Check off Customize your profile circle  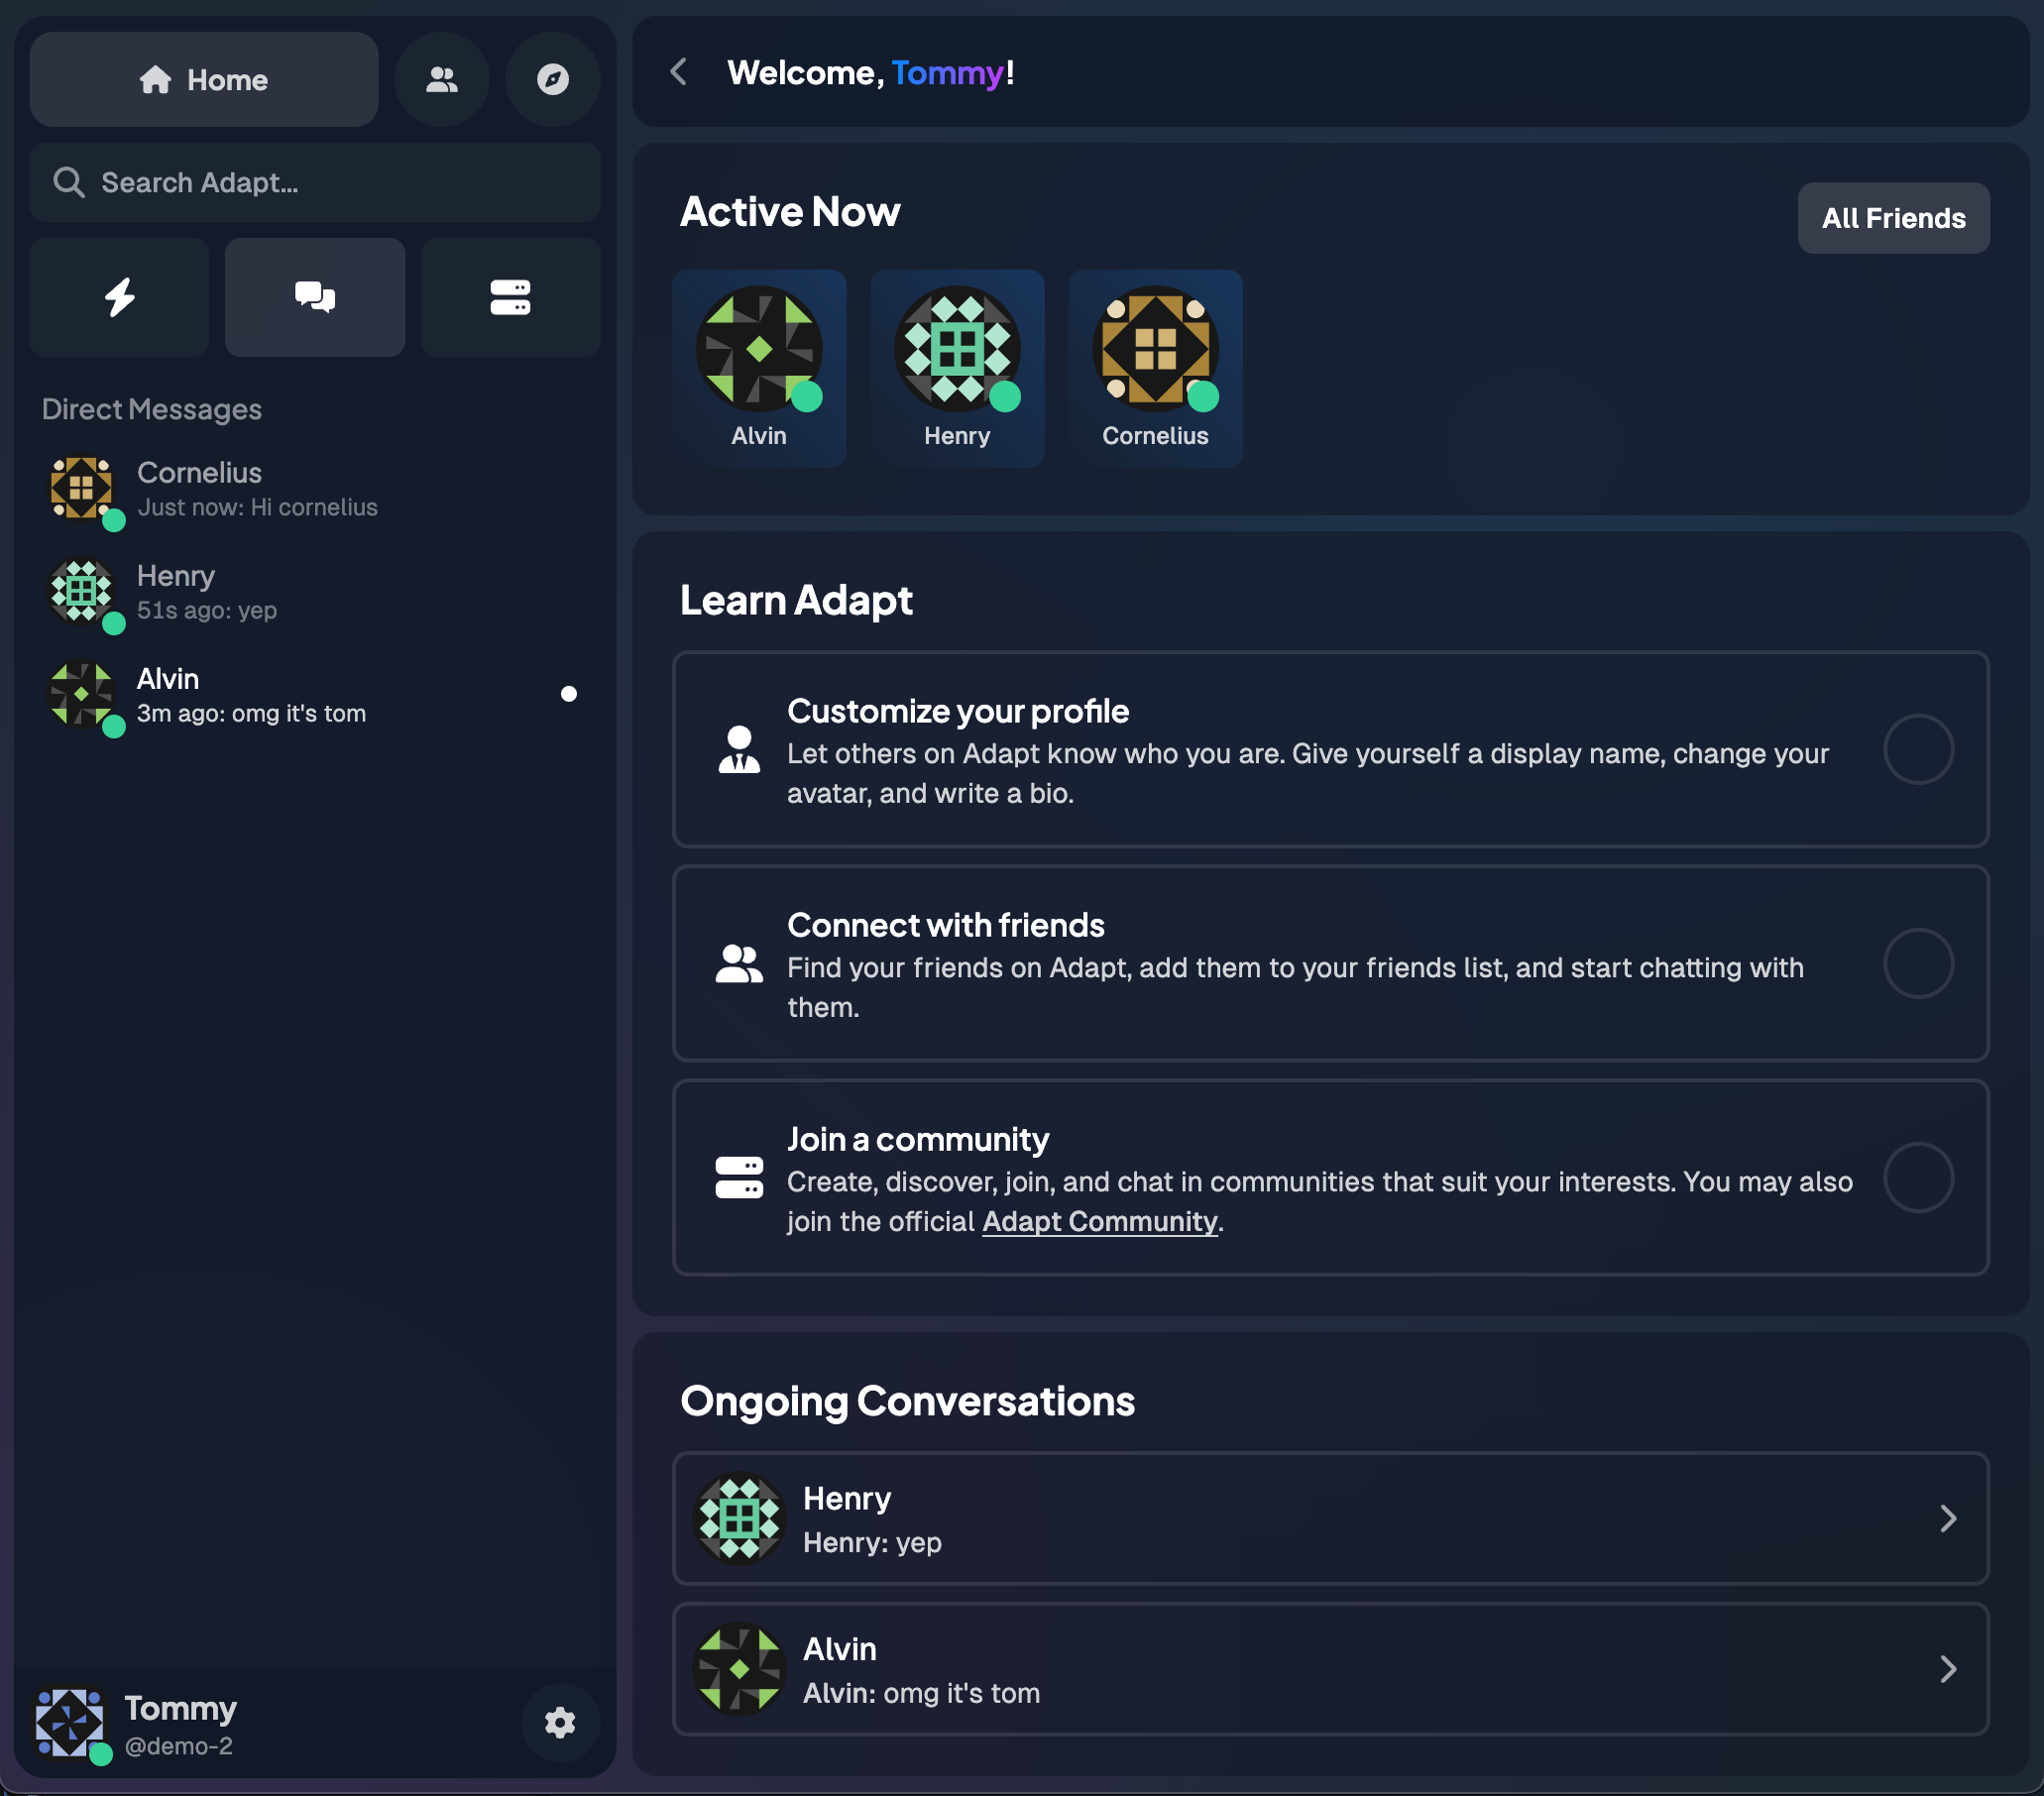[x=1917, y=749]
